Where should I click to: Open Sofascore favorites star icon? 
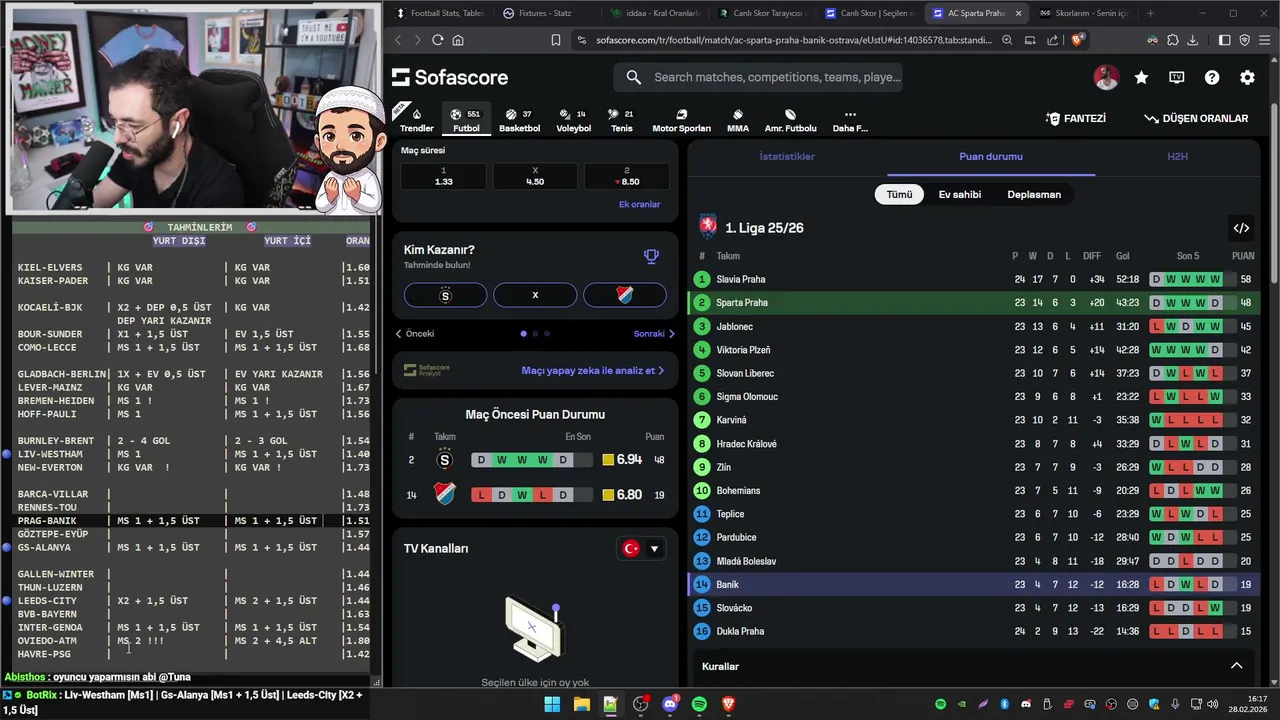[1141, 77]
